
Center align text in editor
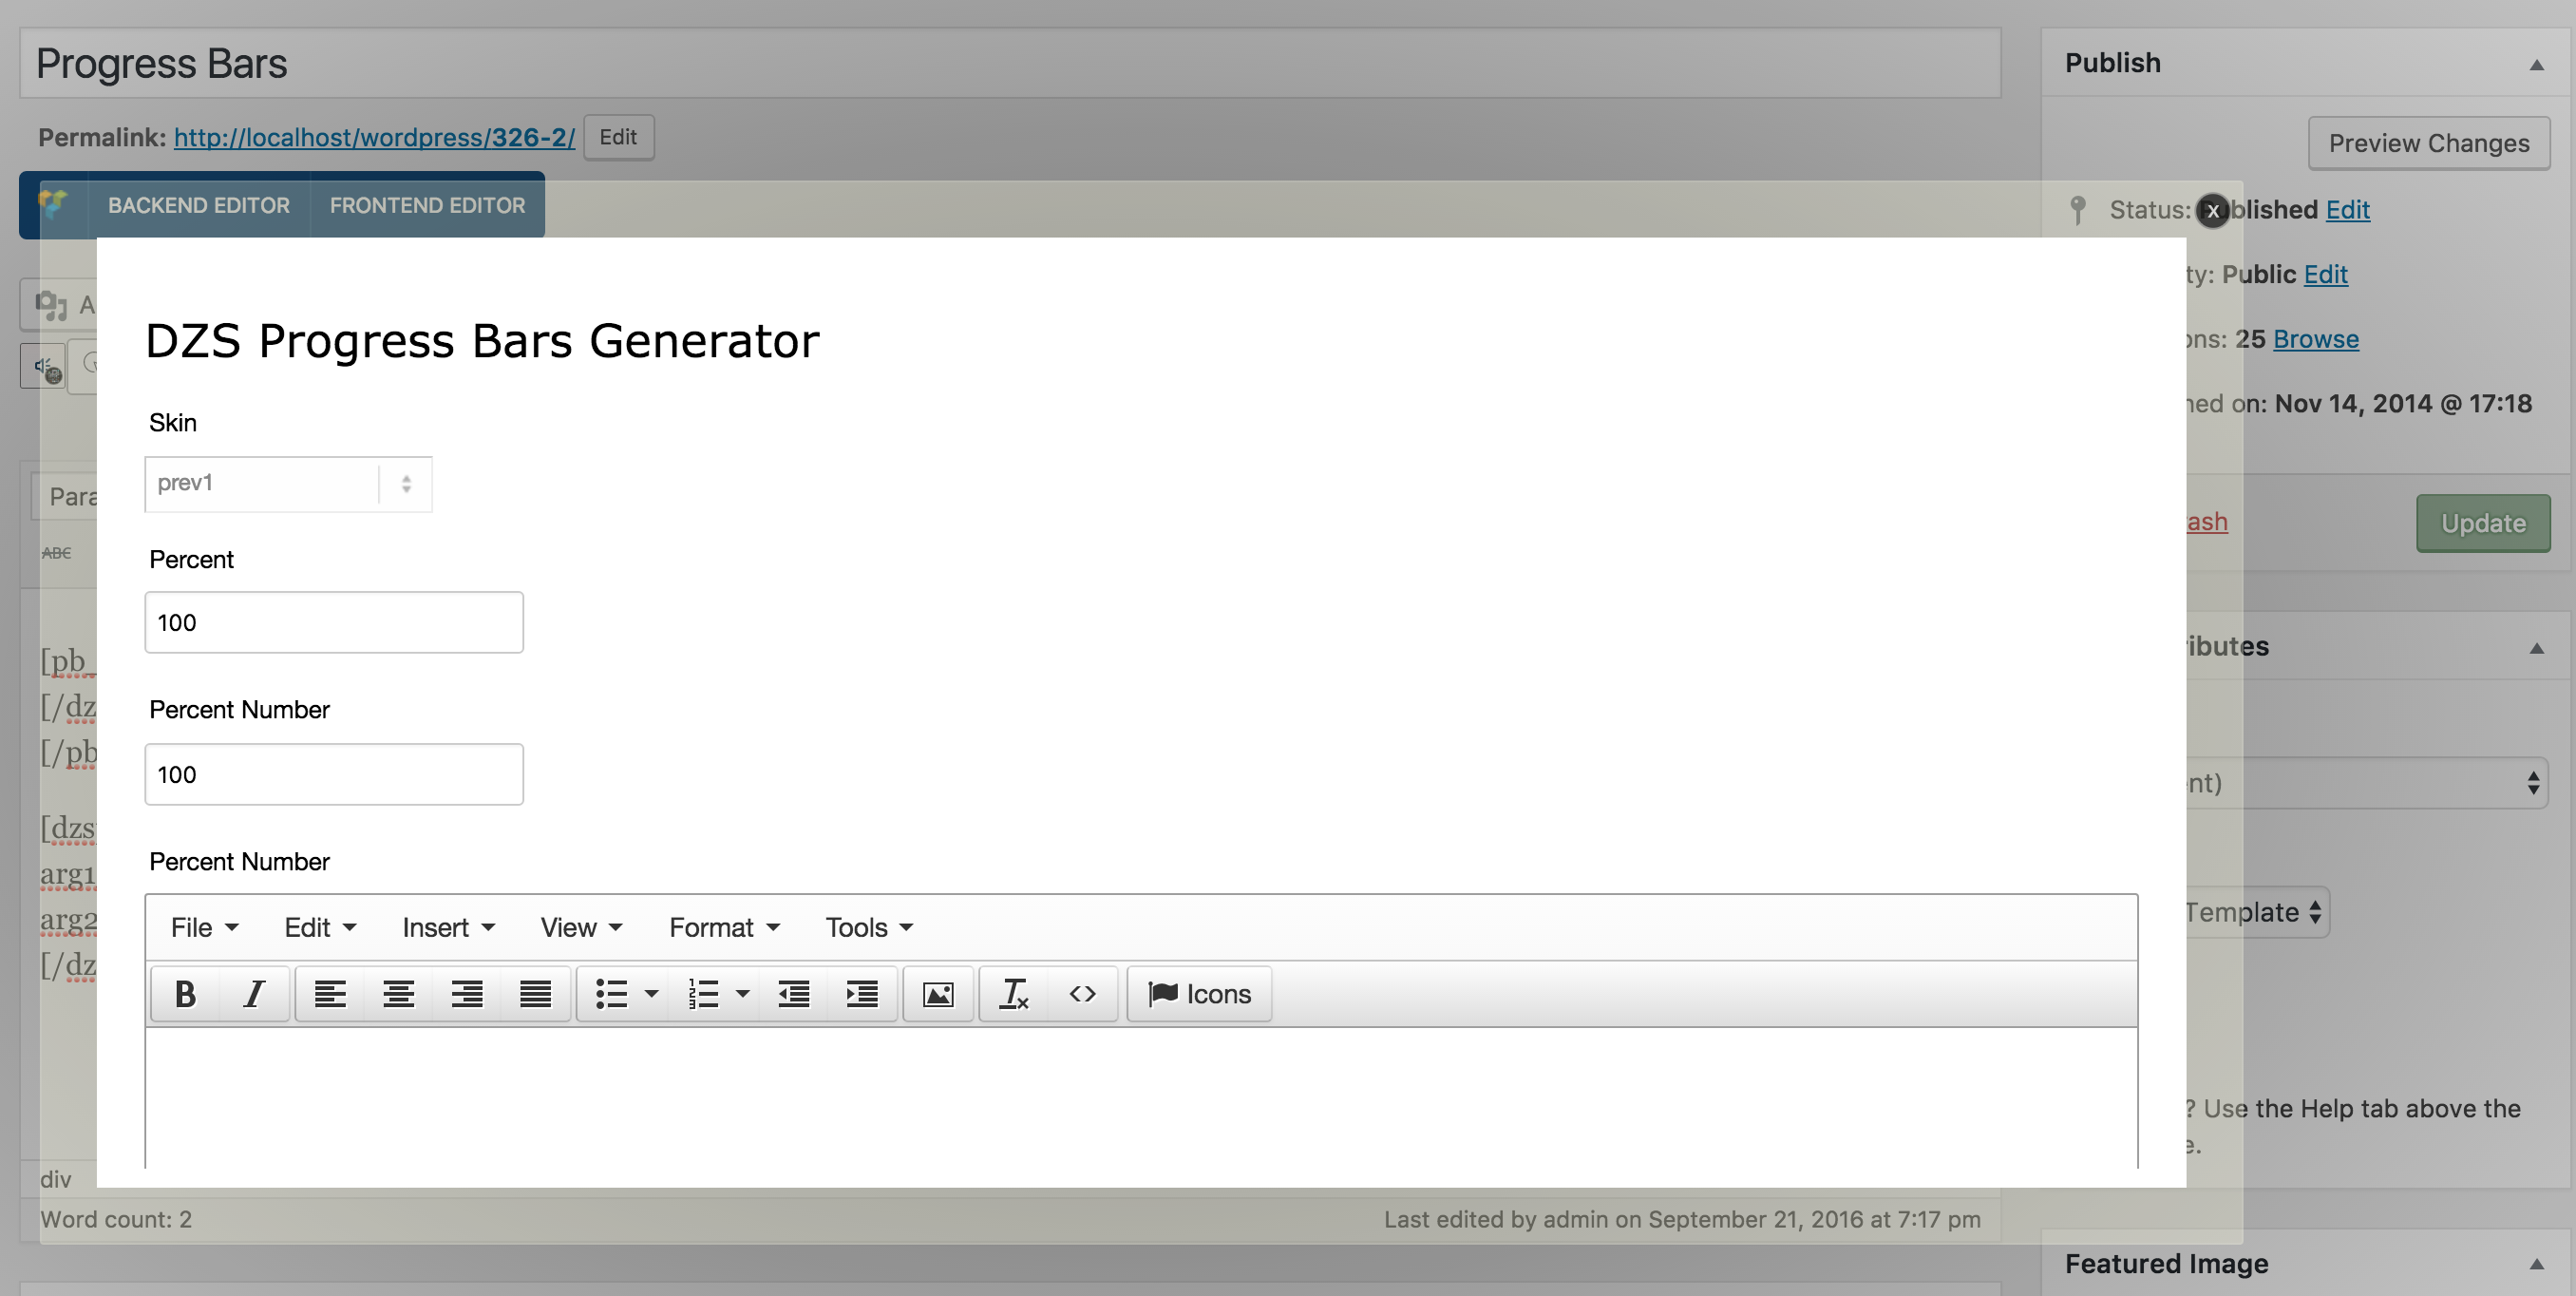[398, 994]
